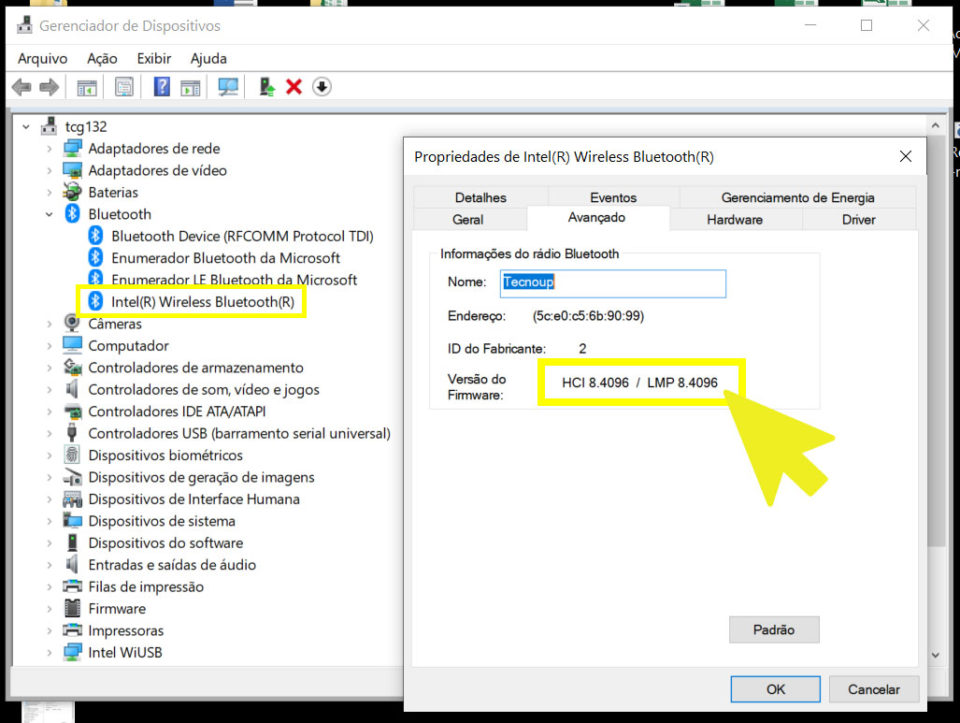Click the Entradas e saídas de áudio speaker icon
960x723 pixels.
point(72,564)
